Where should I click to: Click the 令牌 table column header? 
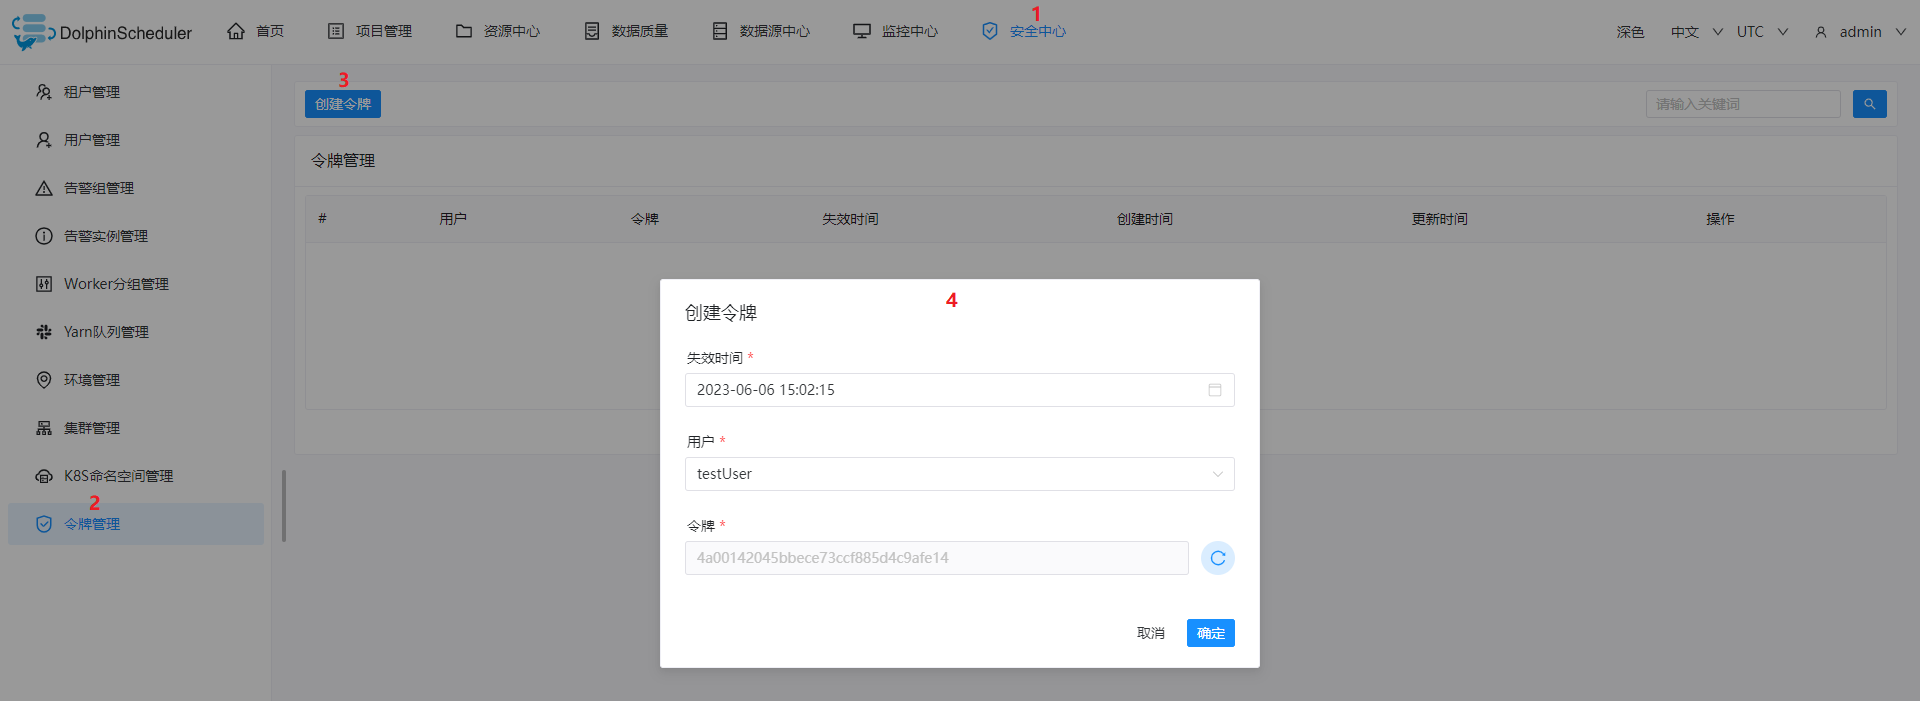point(645,219)
